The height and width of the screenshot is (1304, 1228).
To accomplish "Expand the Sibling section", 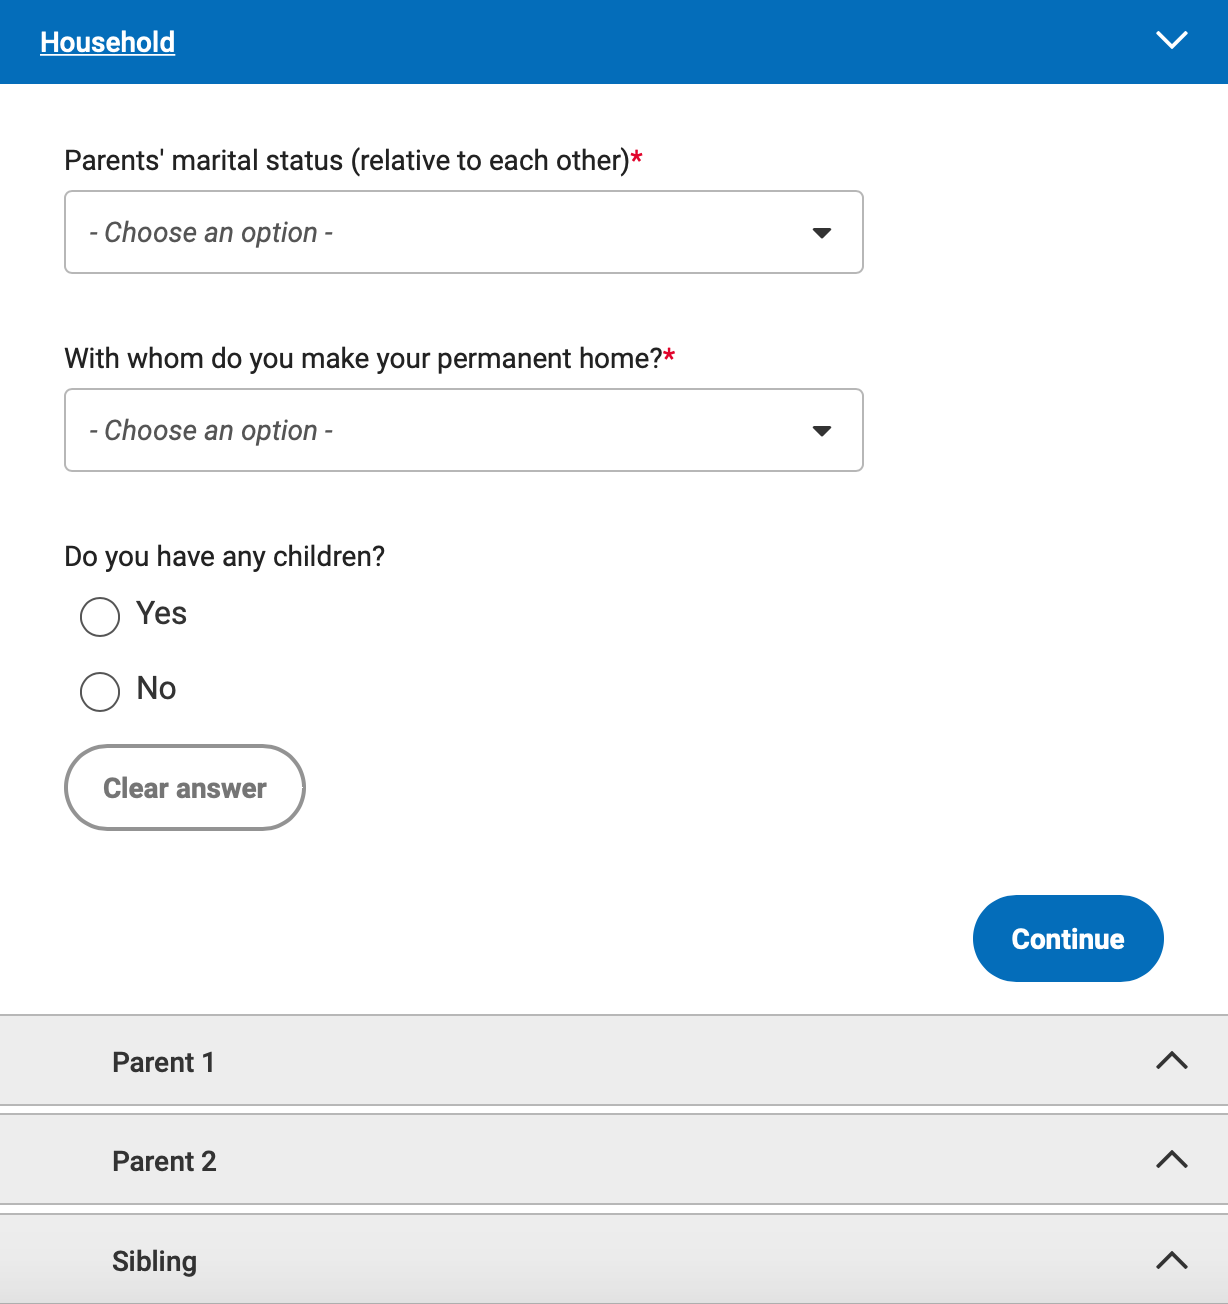I will [614, 1260].
